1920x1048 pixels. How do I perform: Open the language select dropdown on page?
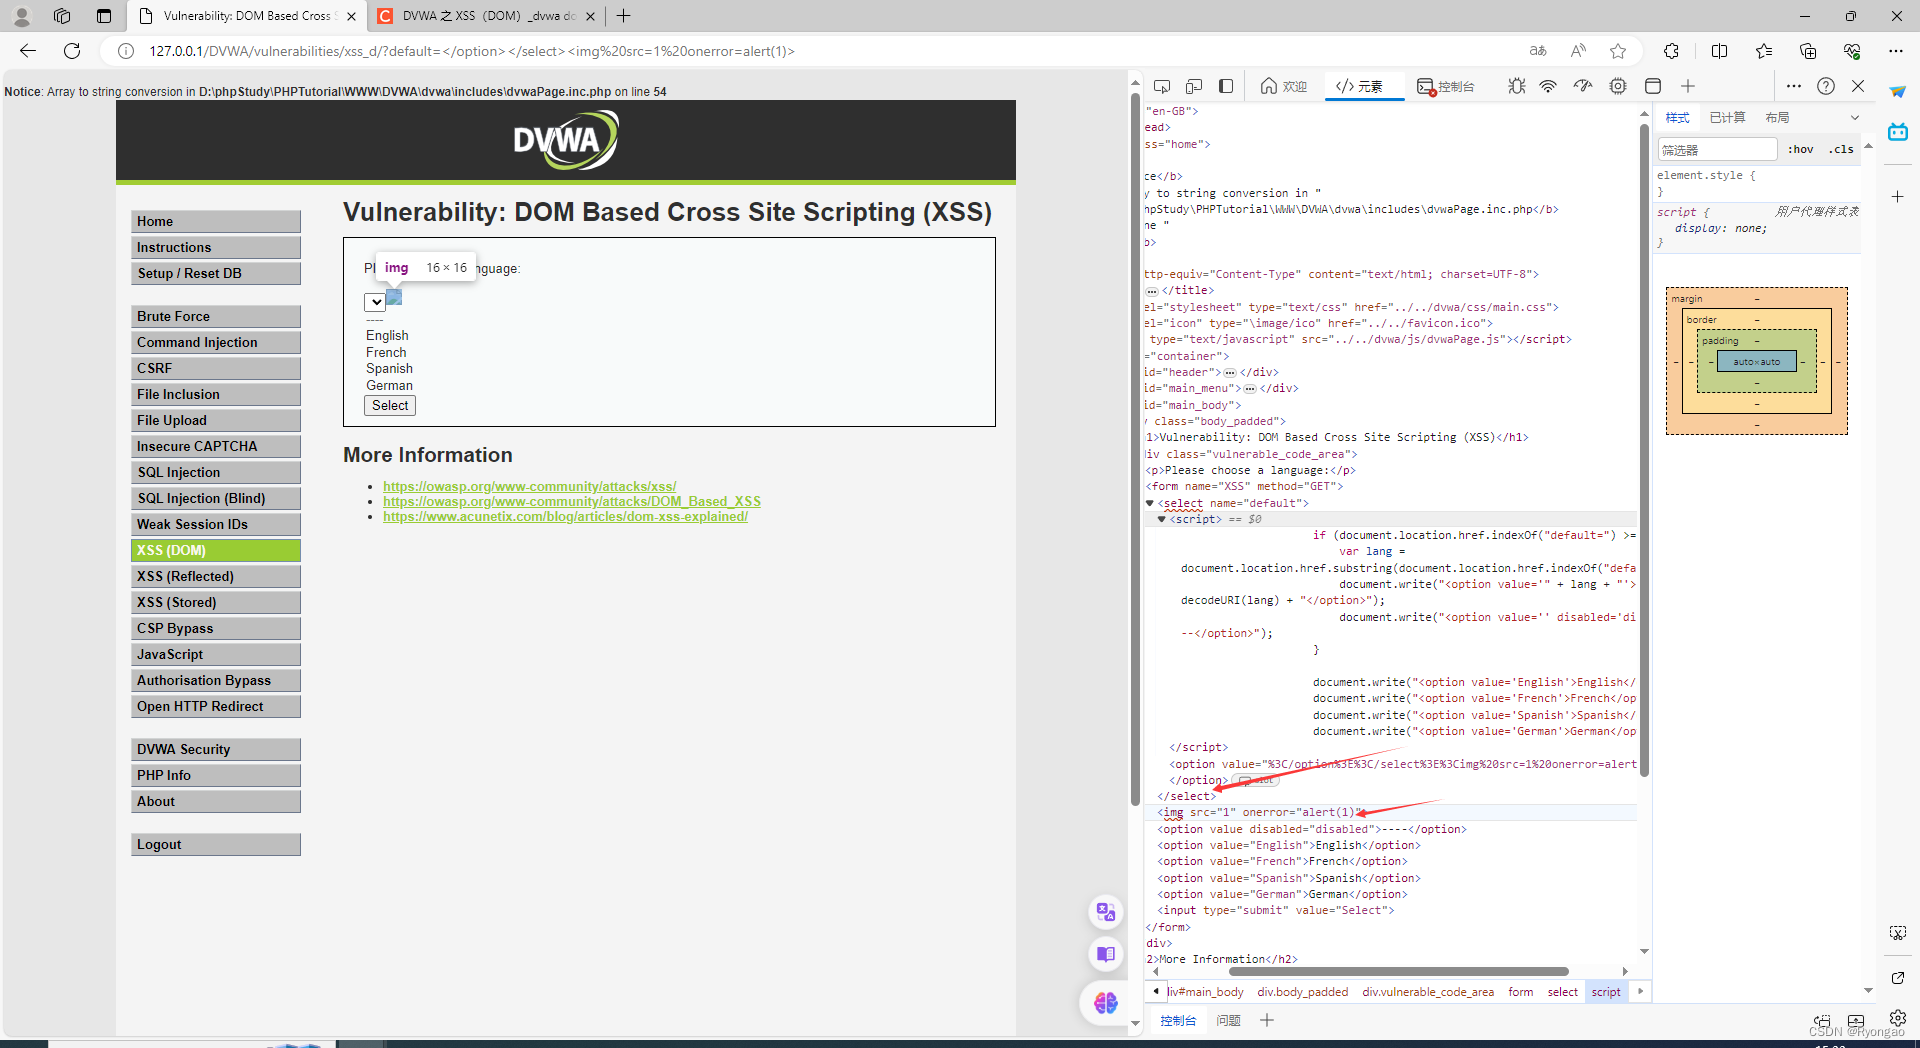375,302
